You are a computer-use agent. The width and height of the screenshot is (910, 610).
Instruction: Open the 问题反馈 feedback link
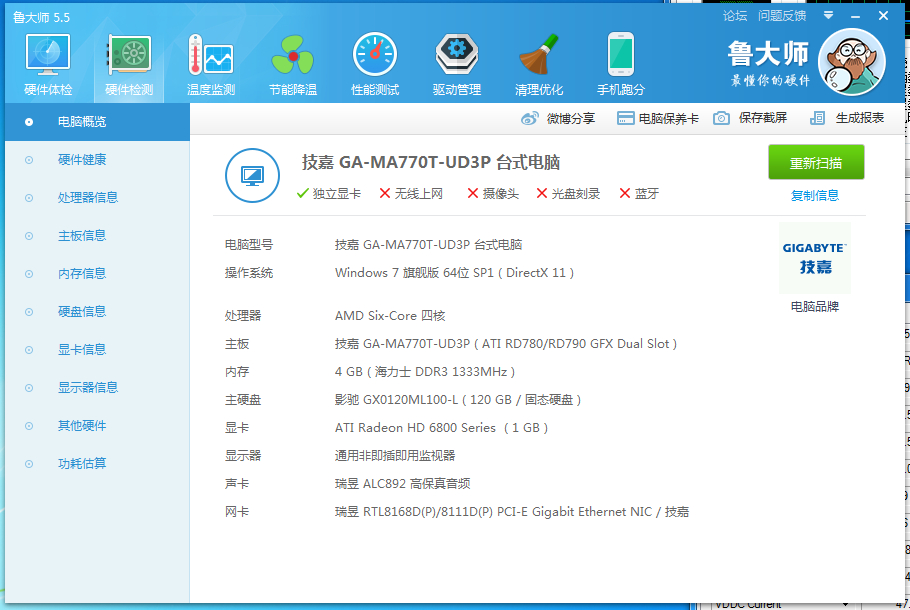[782, 16]
